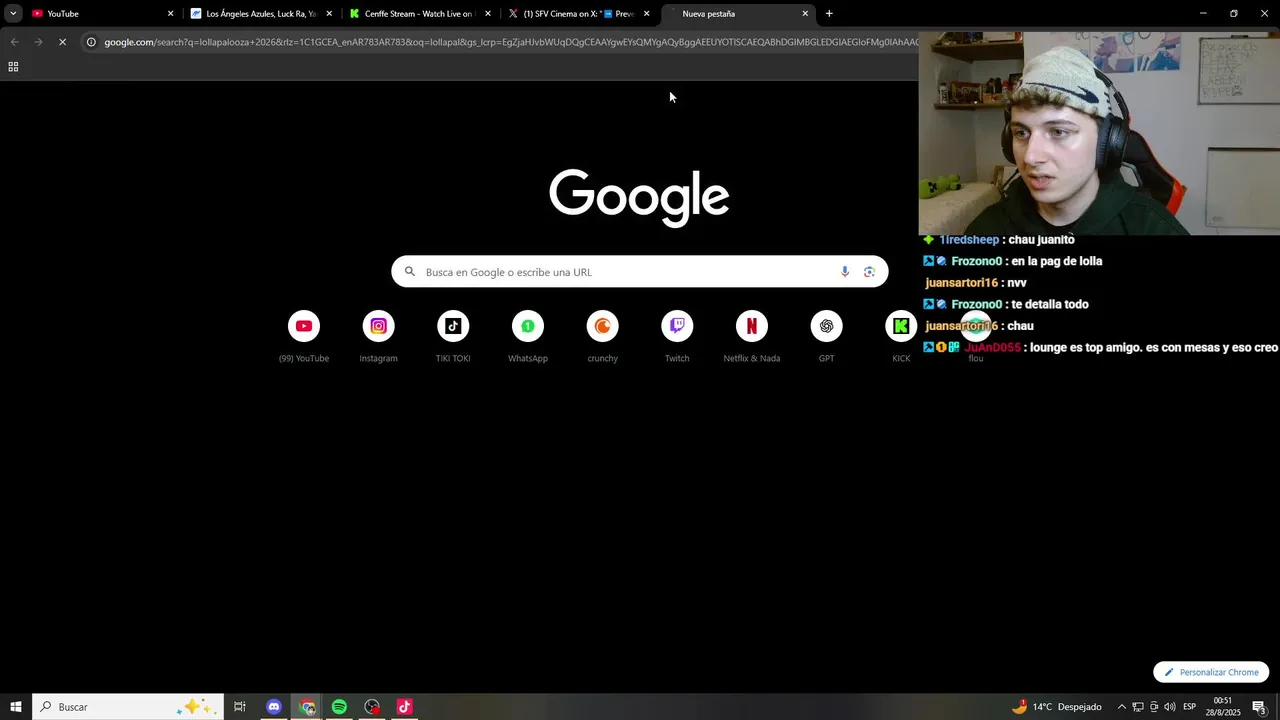Open the OBS icon in the taskbar
The width and height of the screenshot is (1280, 720).
click(x=372, y=707)
